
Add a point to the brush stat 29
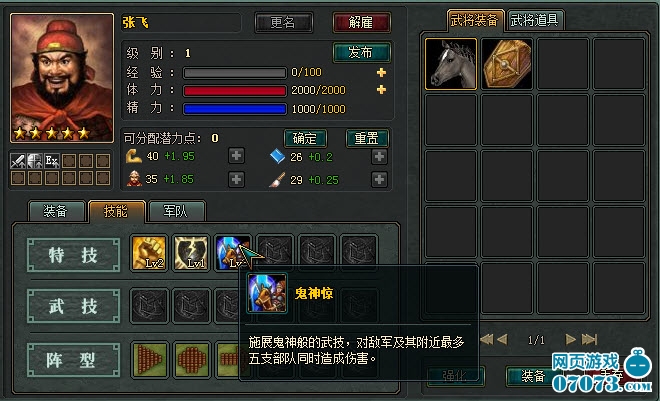379,179
